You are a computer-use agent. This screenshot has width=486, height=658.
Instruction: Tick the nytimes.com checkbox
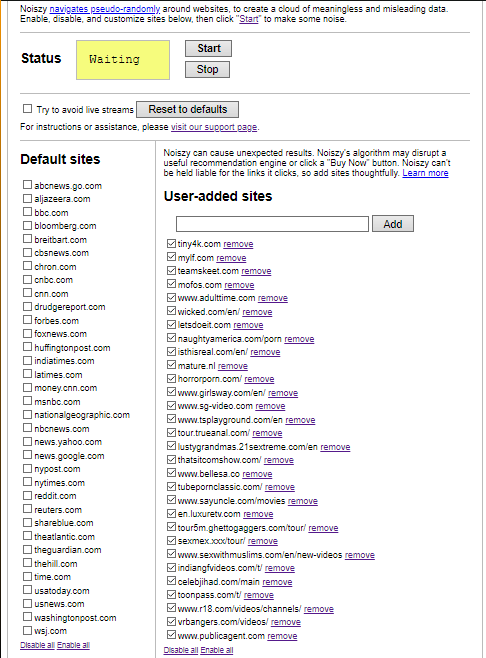click(27, 482)
